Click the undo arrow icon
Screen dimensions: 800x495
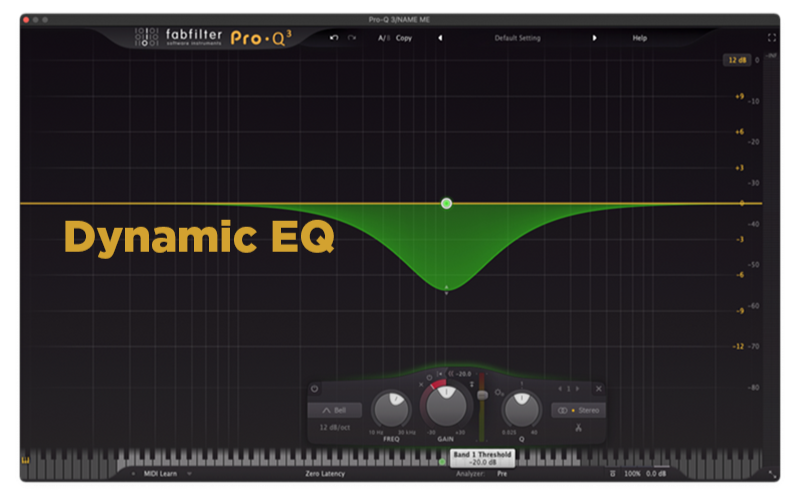pos(334,38)
